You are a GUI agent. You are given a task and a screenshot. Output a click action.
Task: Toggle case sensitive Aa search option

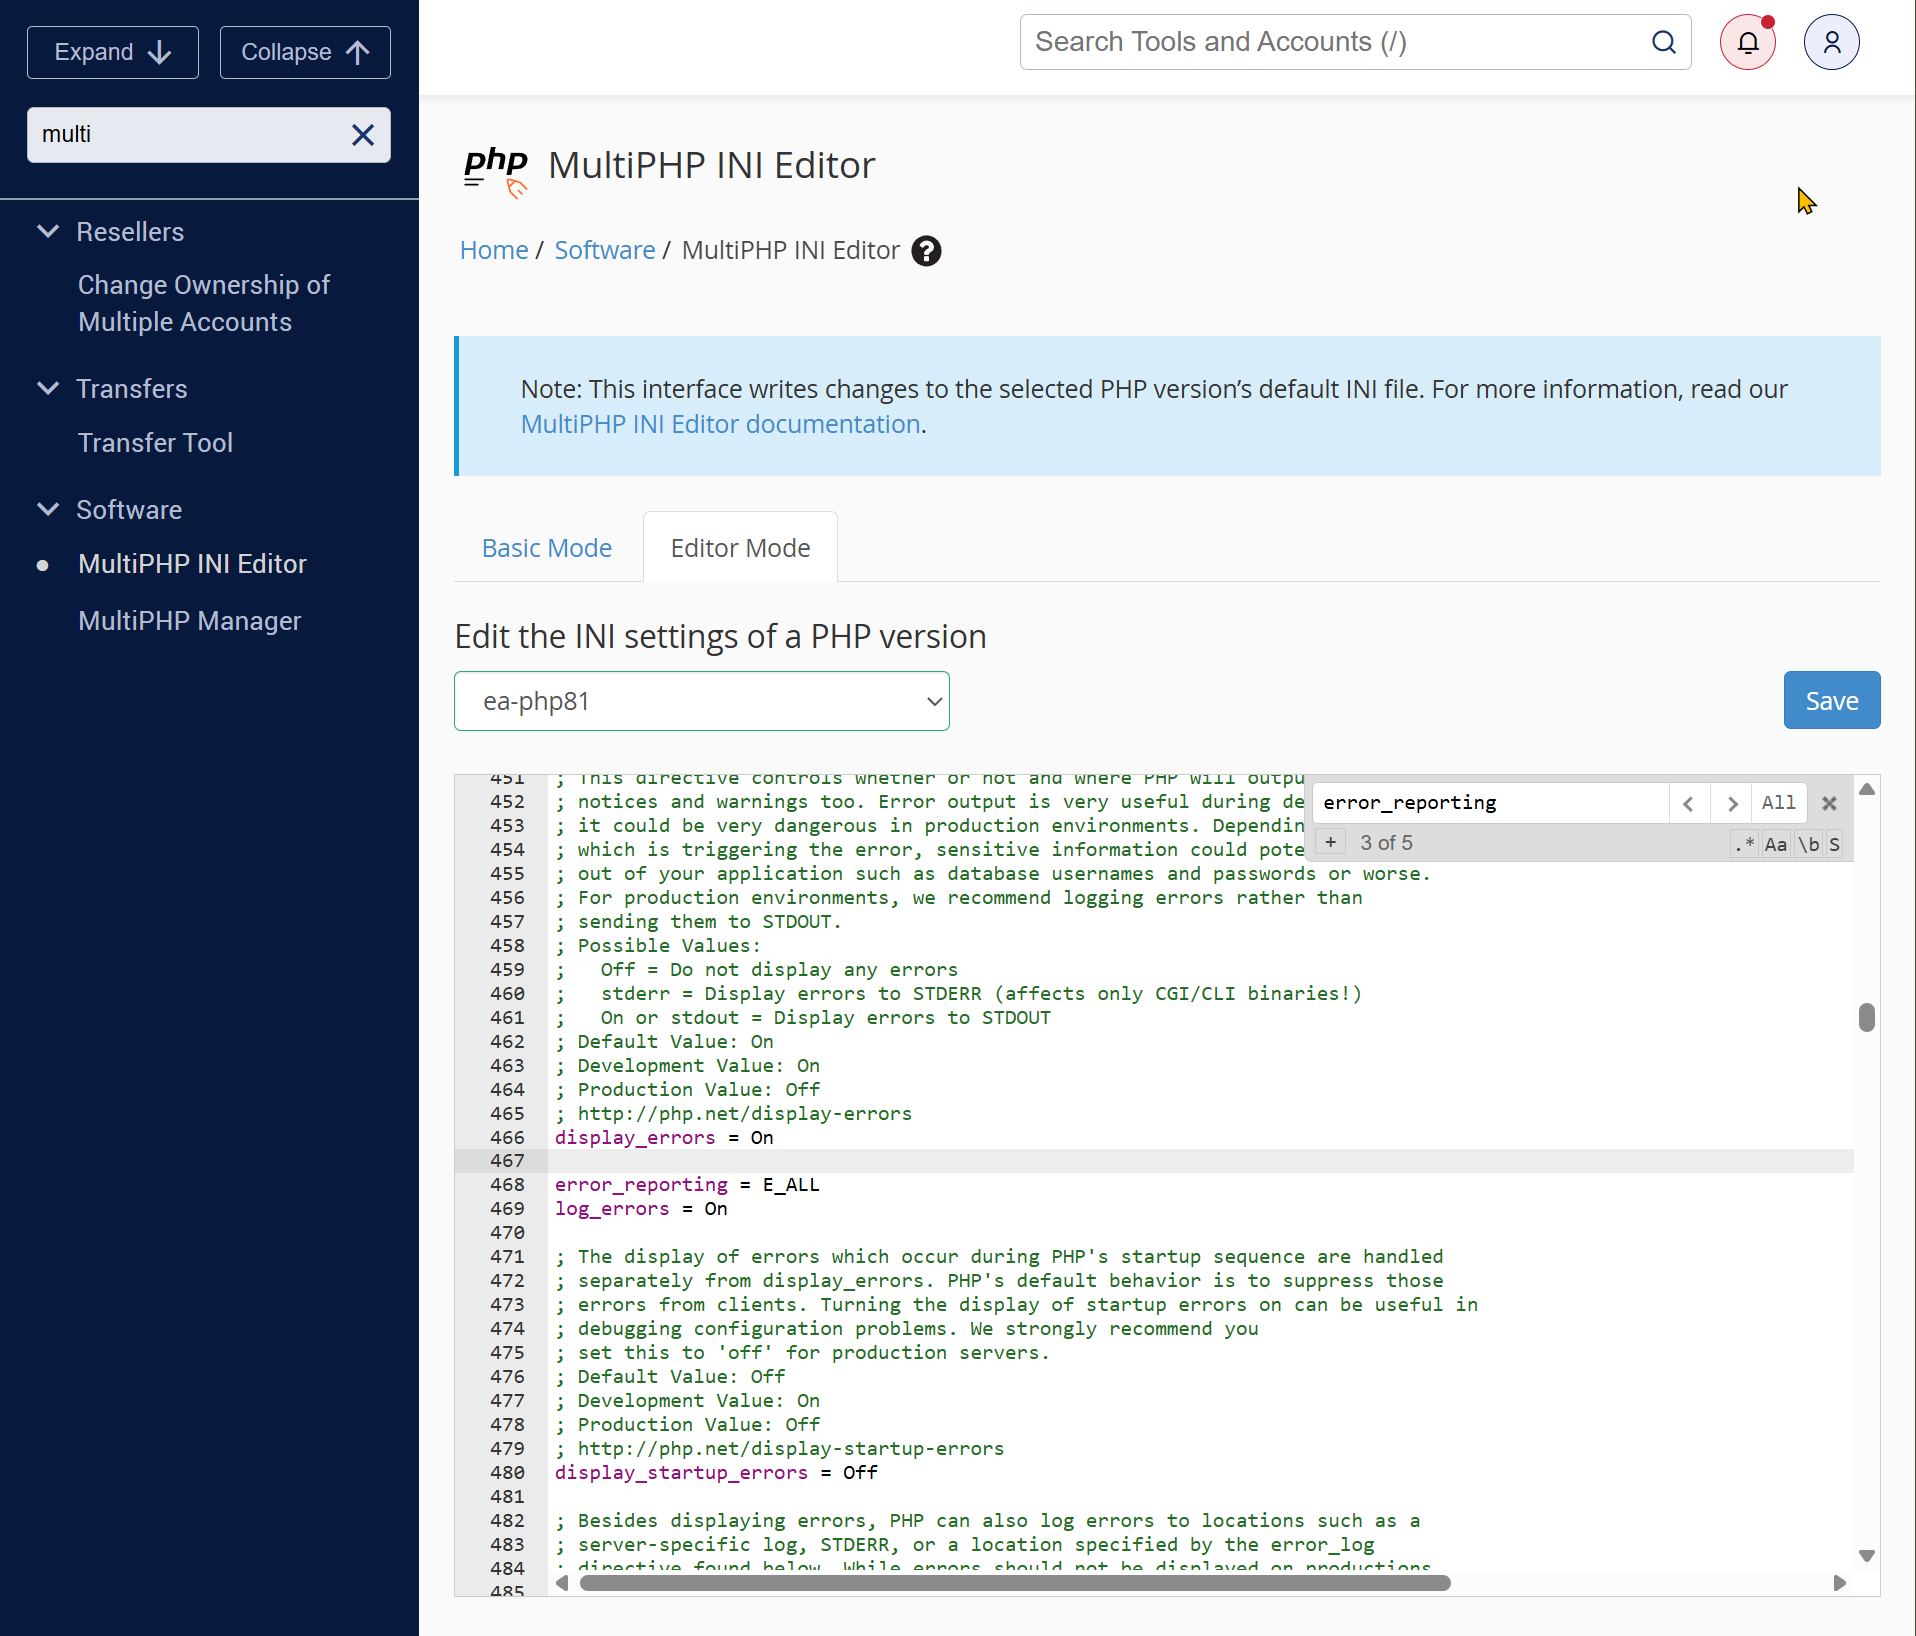tap(1776, 844)
